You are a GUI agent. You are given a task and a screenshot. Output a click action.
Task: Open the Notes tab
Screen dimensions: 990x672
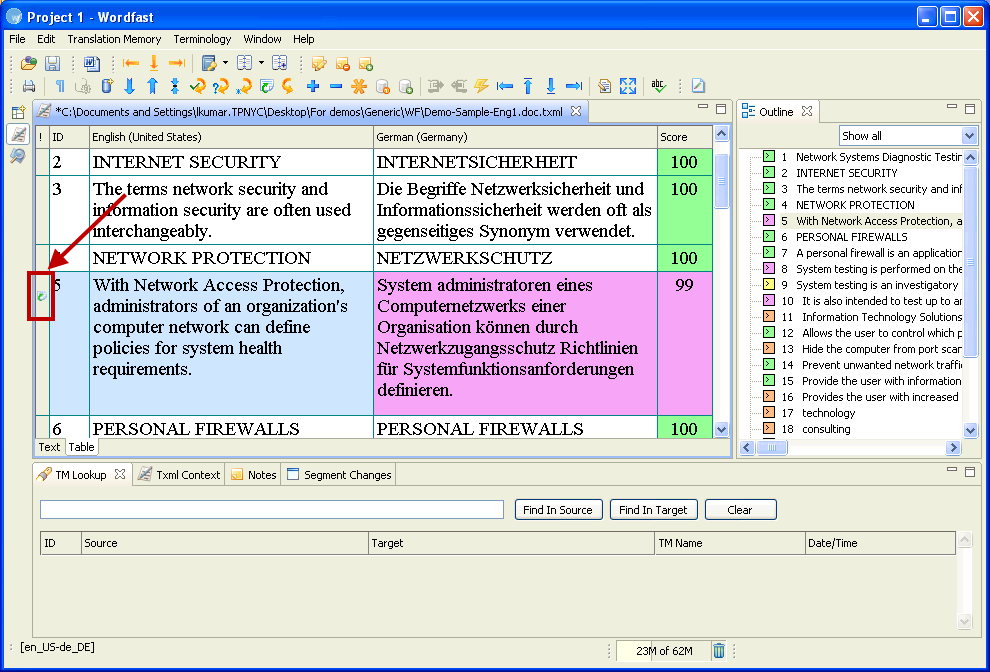click(x=254, y=475)
